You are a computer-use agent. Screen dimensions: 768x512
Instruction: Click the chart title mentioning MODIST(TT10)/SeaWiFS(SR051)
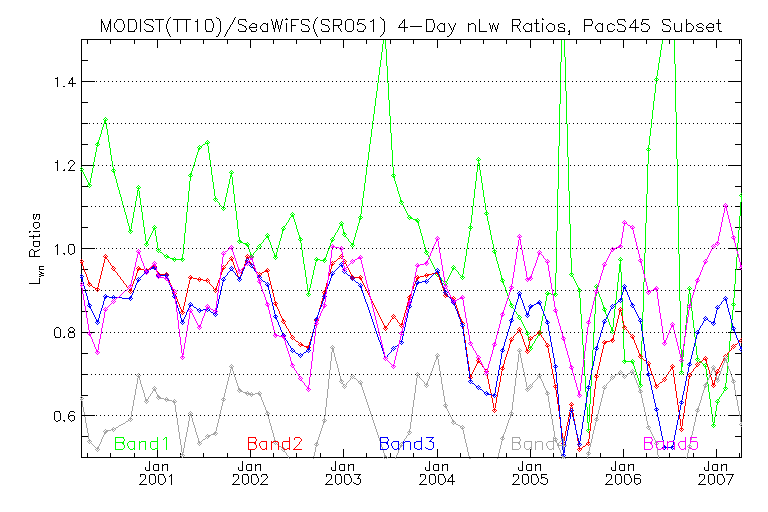[411, 25]
